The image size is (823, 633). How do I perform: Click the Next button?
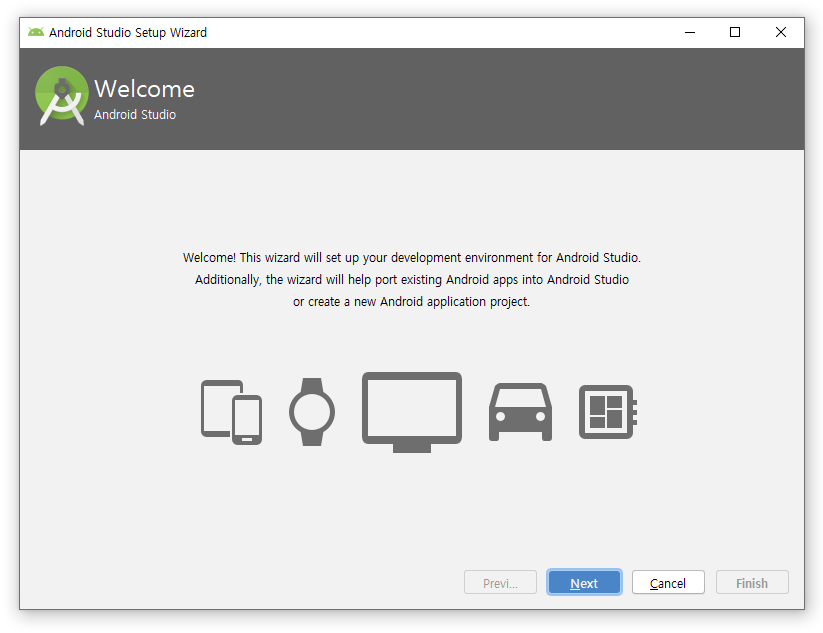coord(584,583)
